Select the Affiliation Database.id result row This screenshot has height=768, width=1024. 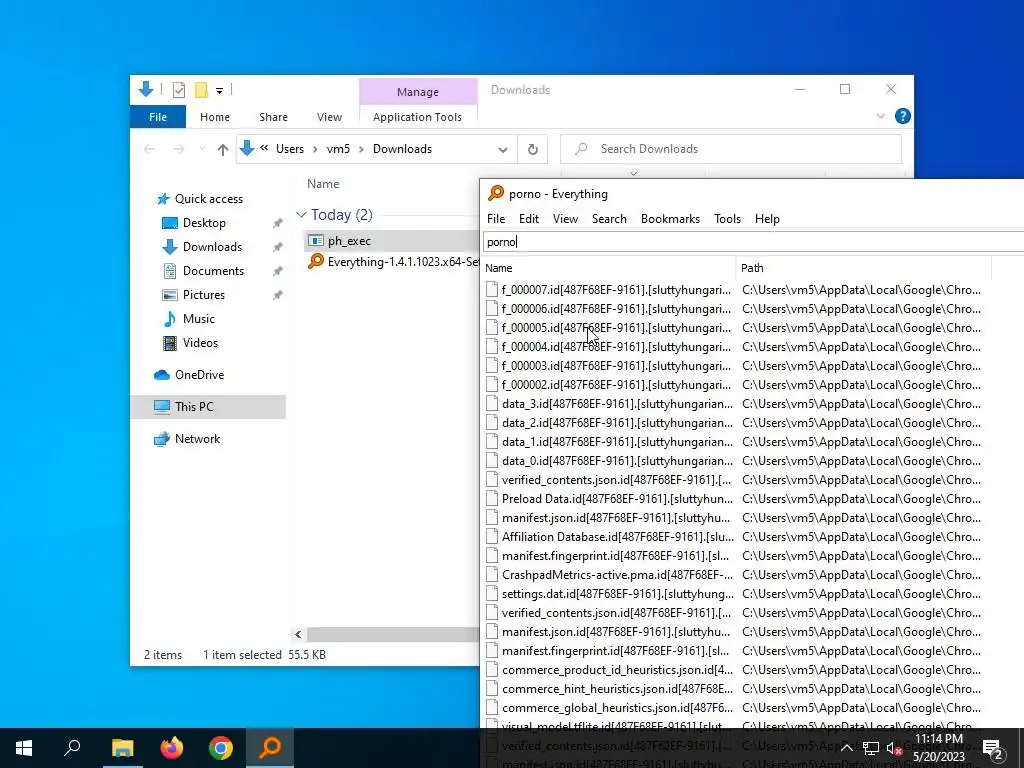[737, 537]
